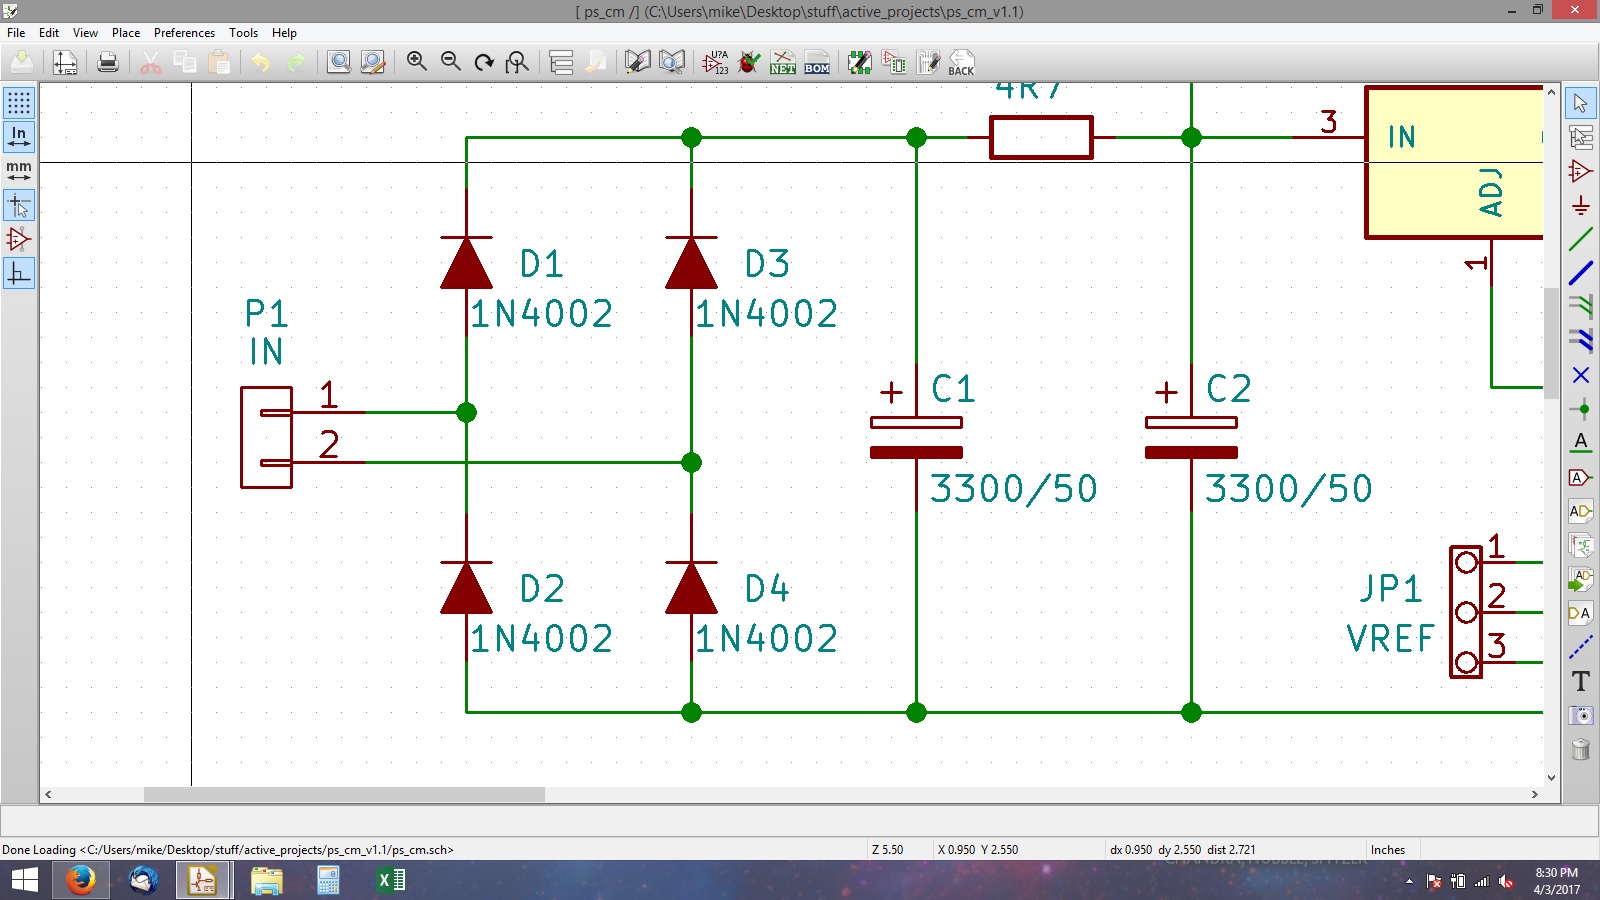Toggle horizontal and vertical wire constraint

tap(19, 273)
